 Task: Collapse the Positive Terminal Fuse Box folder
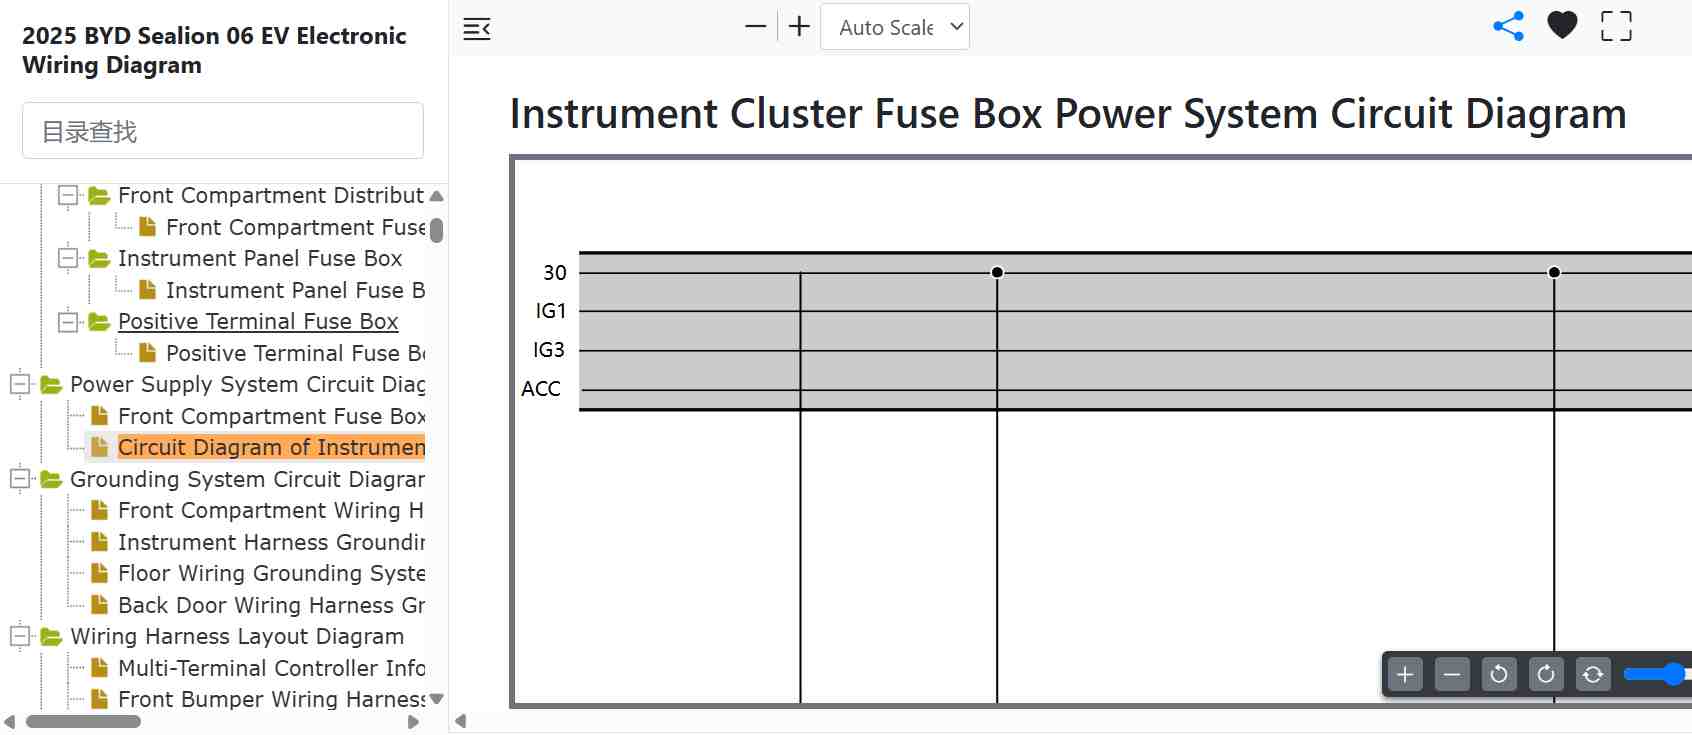click(x=68, y=321)
